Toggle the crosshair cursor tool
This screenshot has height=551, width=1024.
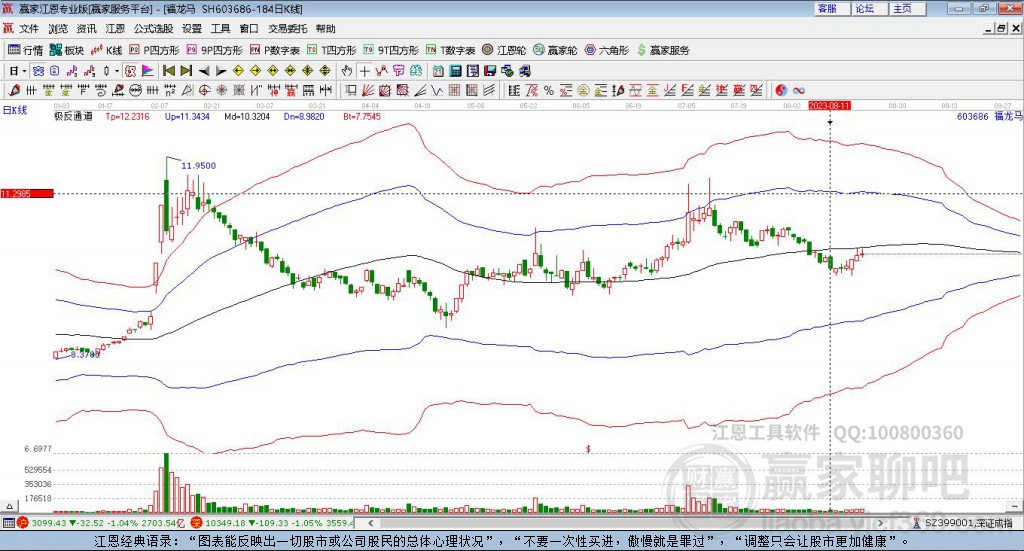click(364, 71)
